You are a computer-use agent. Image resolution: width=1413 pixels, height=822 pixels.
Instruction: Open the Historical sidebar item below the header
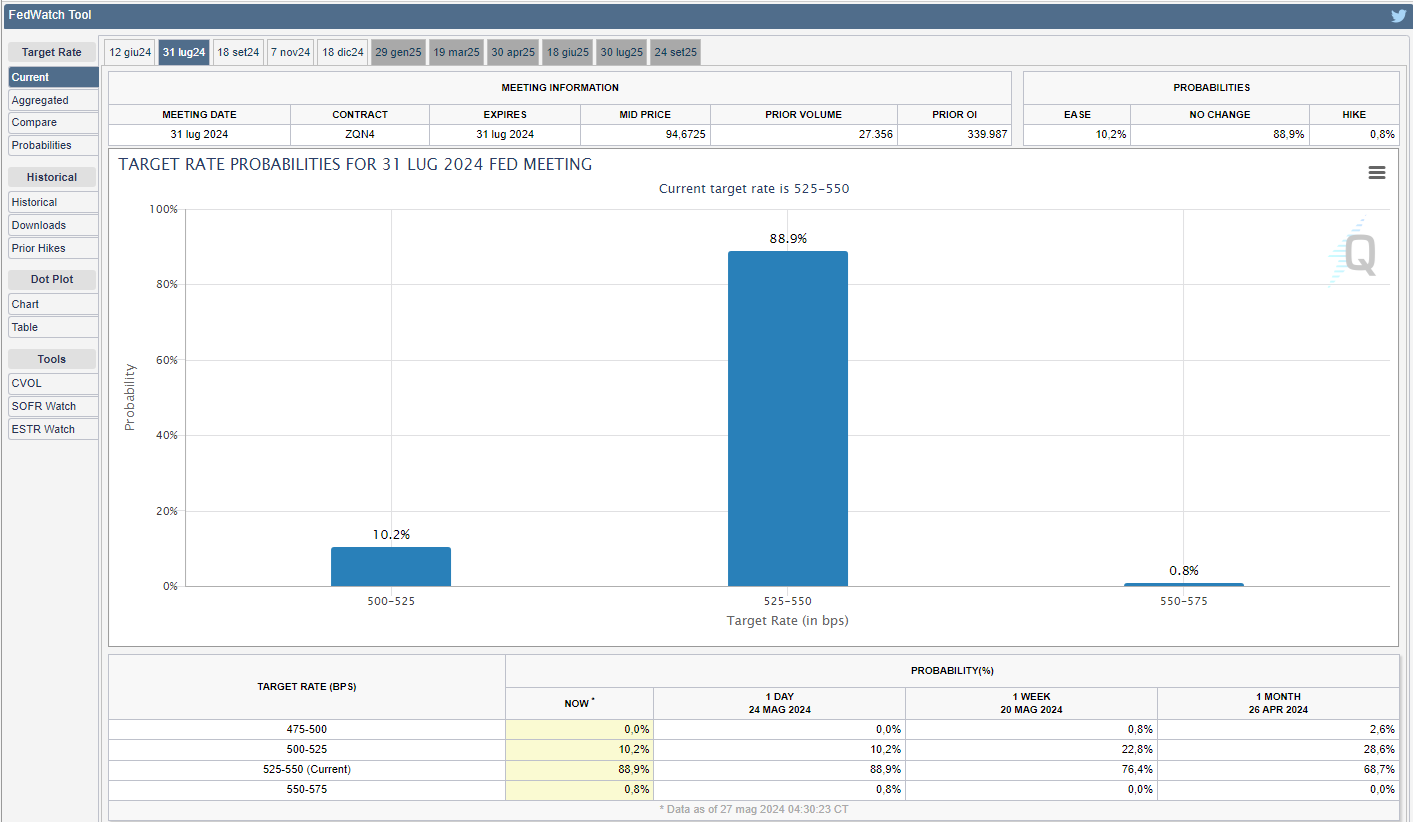click(x=53, y=202)
